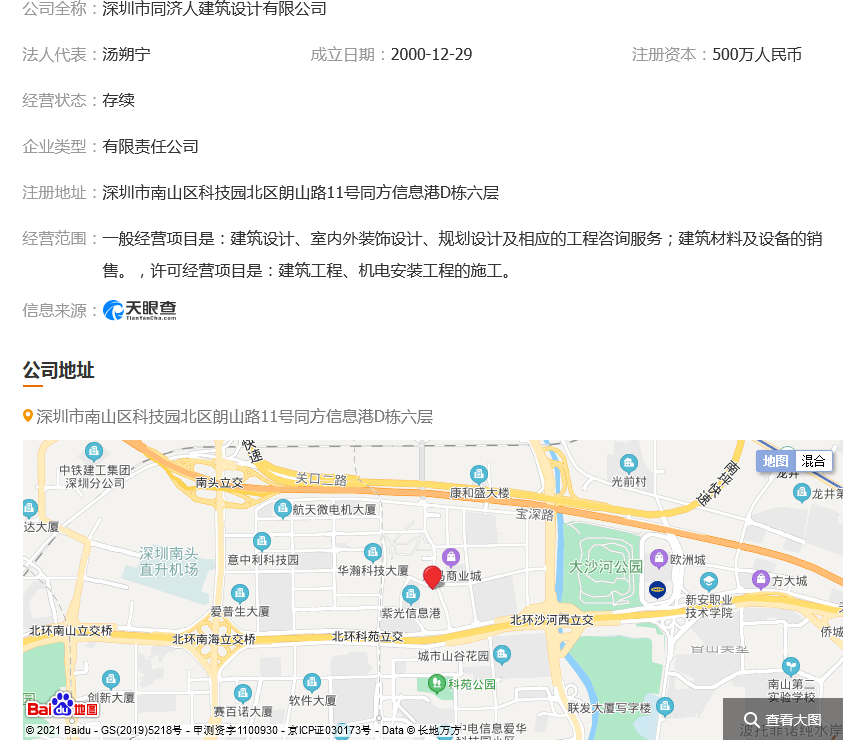852x748 pixels.
Task: Select 科苑公园 green park marker
Action: 436,683
